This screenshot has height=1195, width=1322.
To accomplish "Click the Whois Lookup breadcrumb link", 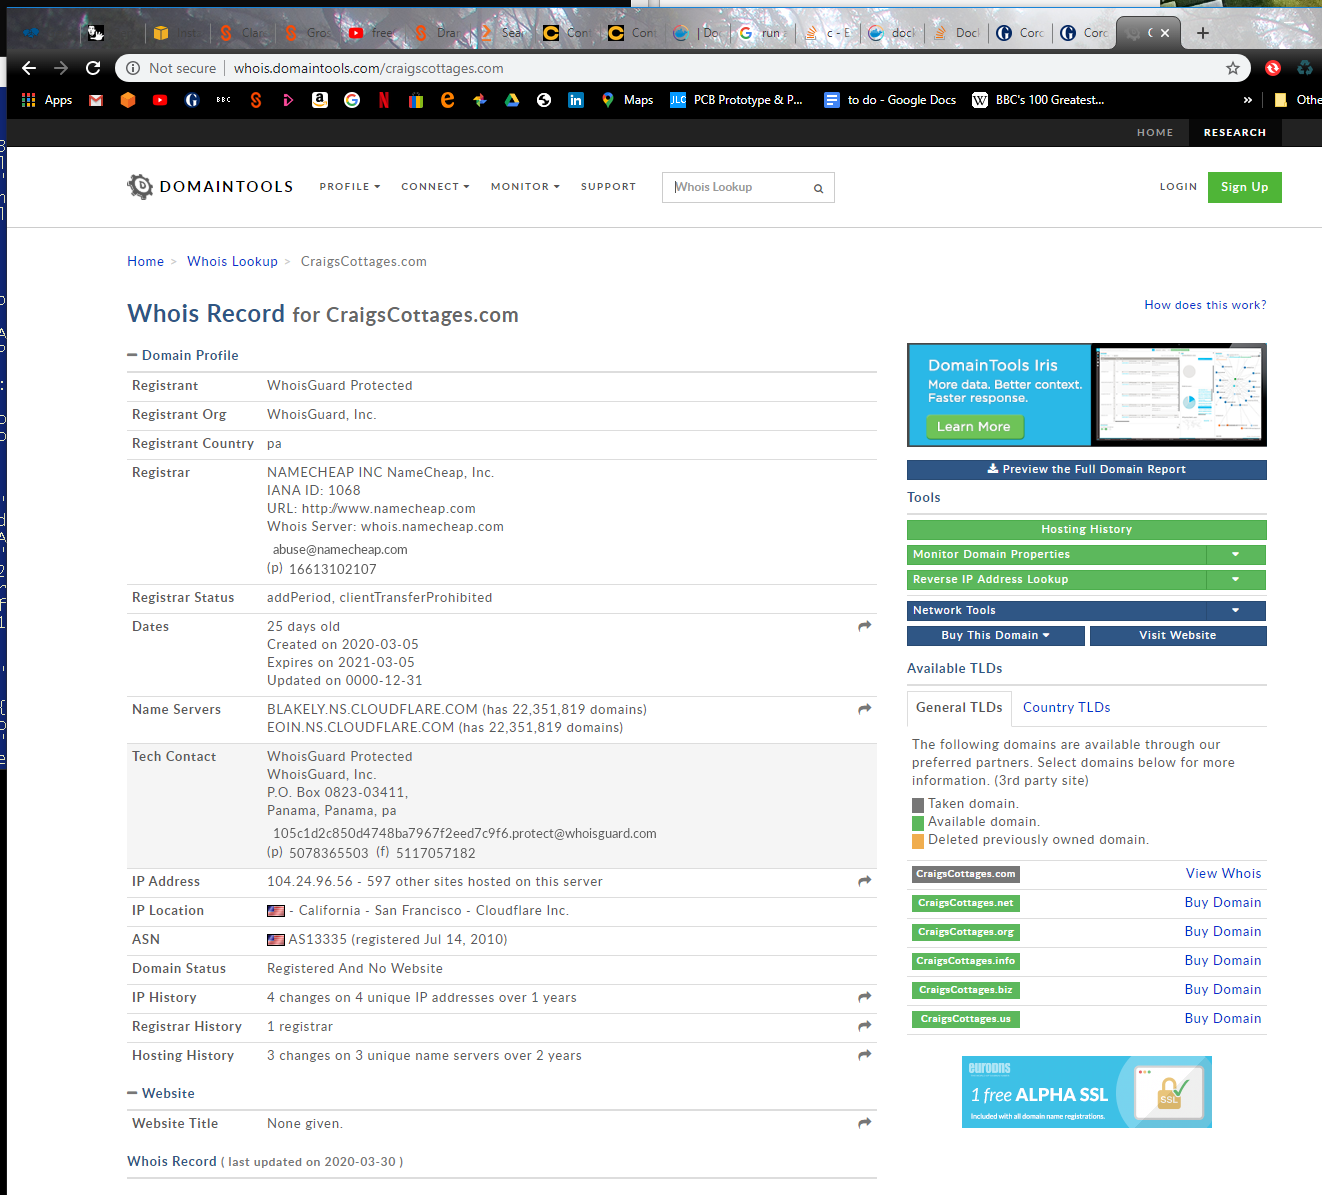I will coord(232,262).
